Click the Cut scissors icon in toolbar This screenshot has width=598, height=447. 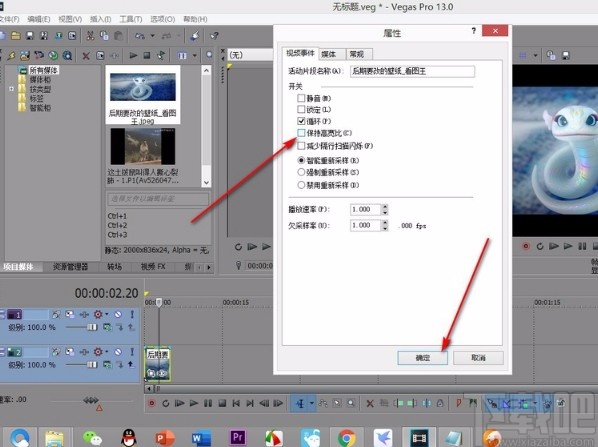(90, 36)
